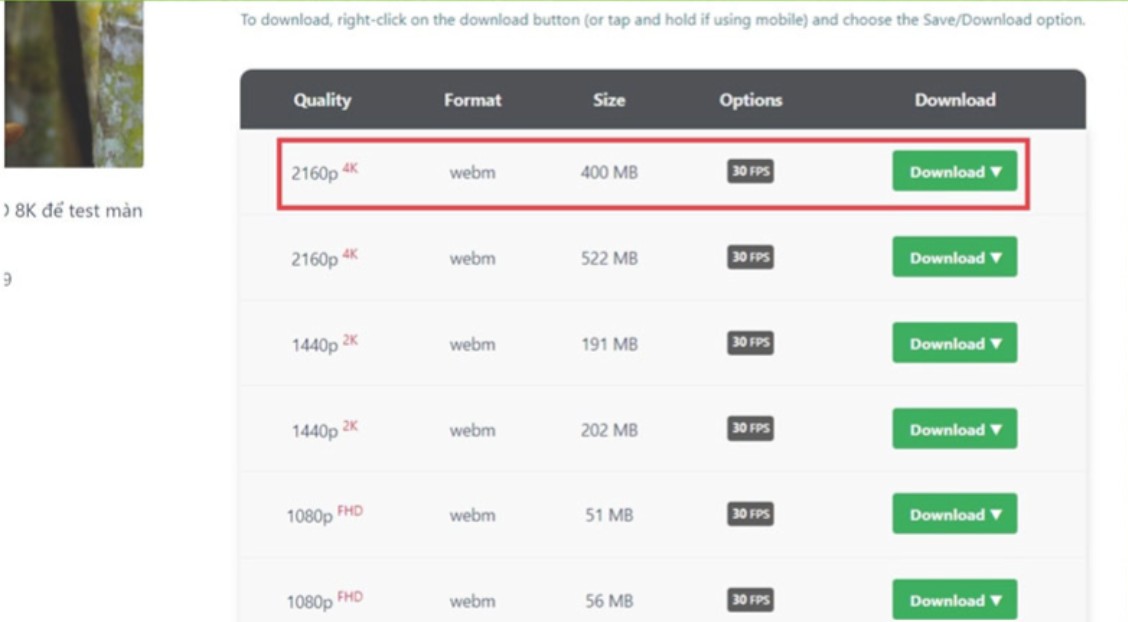Click the Options column header
Viewport: 1128px width, 622px height.
tap(750, 100)
